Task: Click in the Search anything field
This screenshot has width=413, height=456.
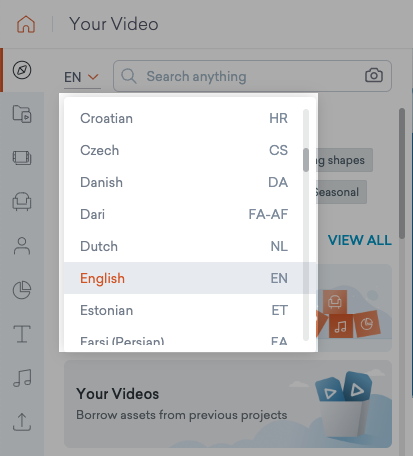Action: 252,76
